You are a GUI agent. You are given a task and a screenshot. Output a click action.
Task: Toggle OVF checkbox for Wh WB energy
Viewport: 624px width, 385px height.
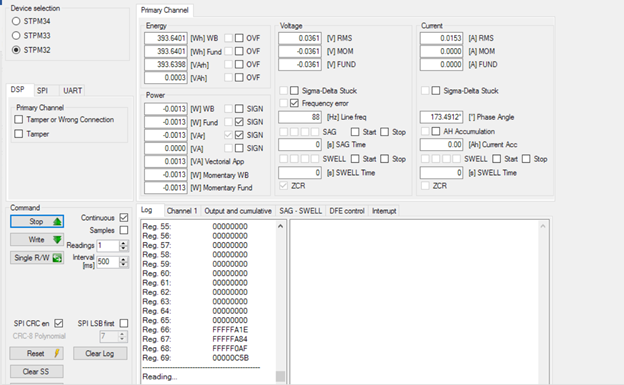(239, 38)
